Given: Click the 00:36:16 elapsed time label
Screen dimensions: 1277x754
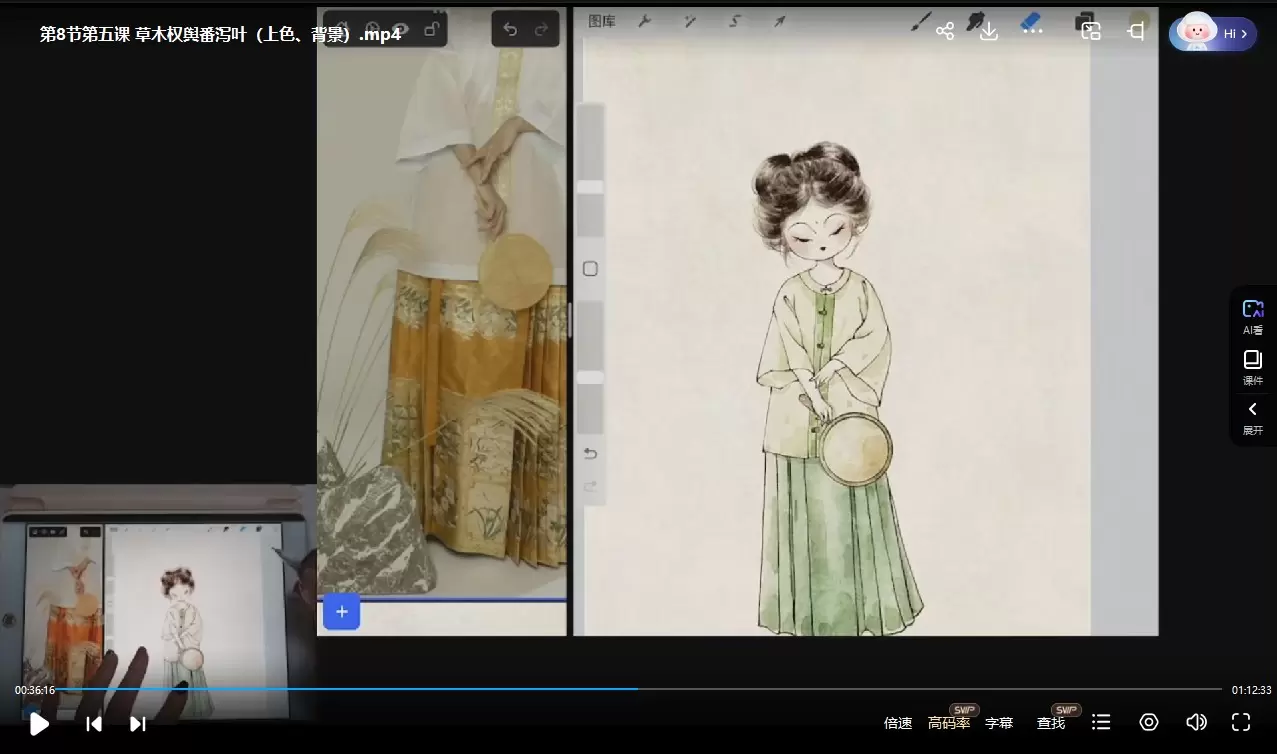Looking at the screenshot, I should point(35,690).
